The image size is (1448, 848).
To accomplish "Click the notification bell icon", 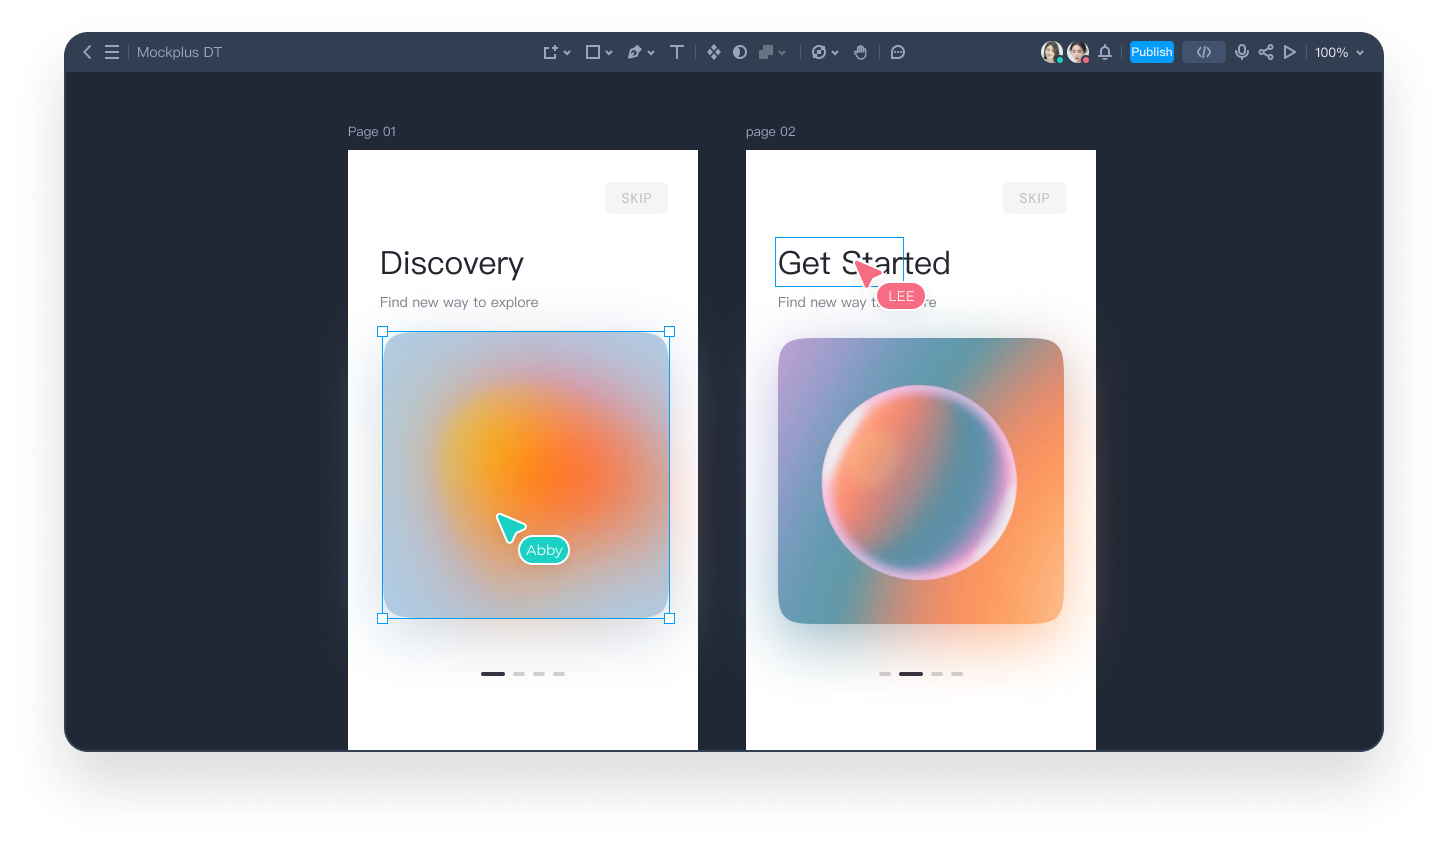I will coord(1105,52).
